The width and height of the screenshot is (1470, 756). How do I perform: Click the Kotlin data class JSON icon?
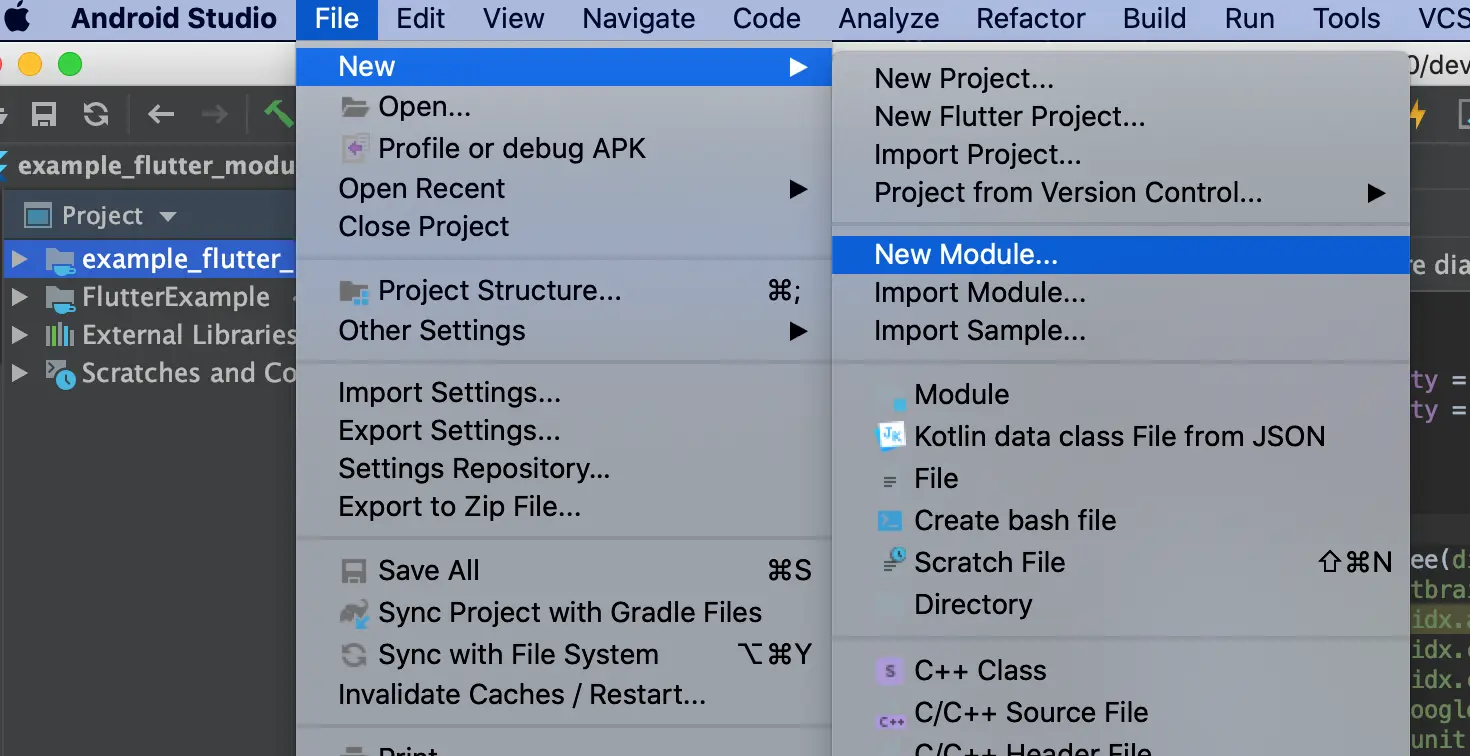coord(890,436)
